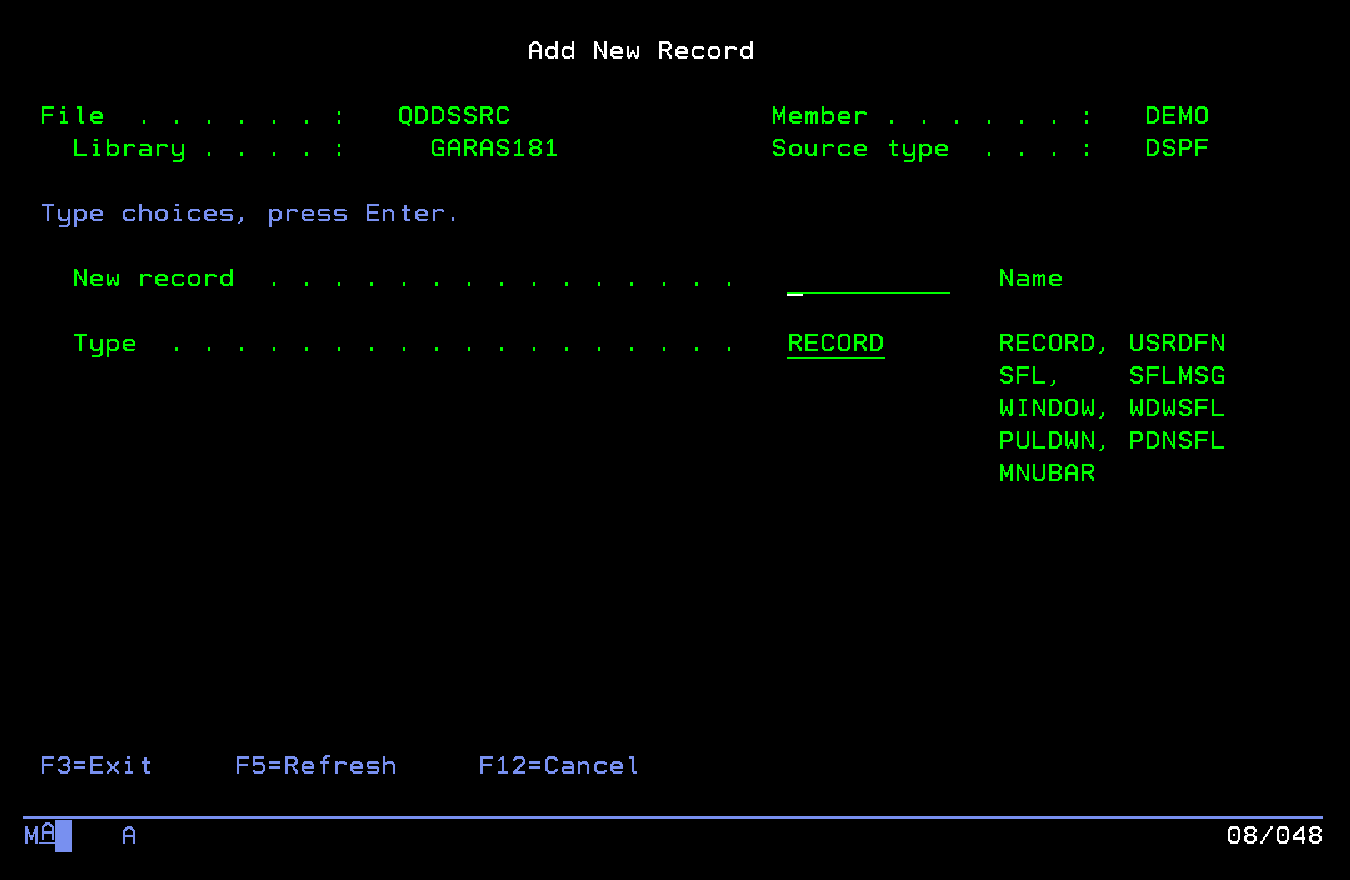Click the cursor position indicator 08/048
The height and width of the screenshot is (880, 1350).
[x=1274, y=835]
